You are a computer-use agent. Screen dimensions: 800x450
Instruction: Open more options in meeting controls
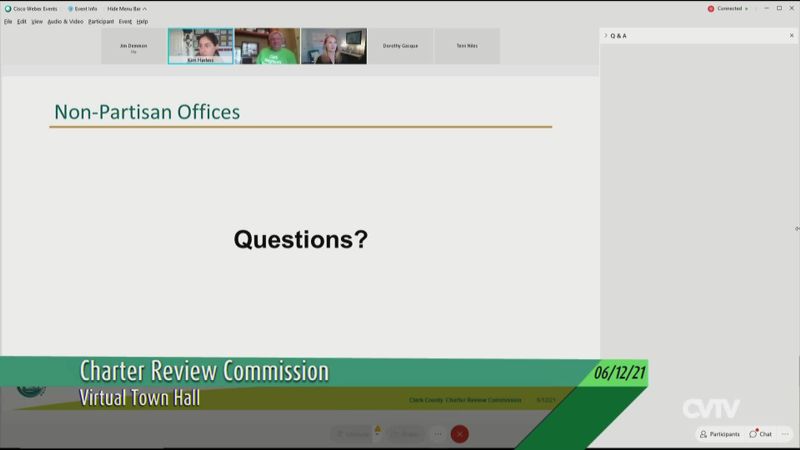437,434
